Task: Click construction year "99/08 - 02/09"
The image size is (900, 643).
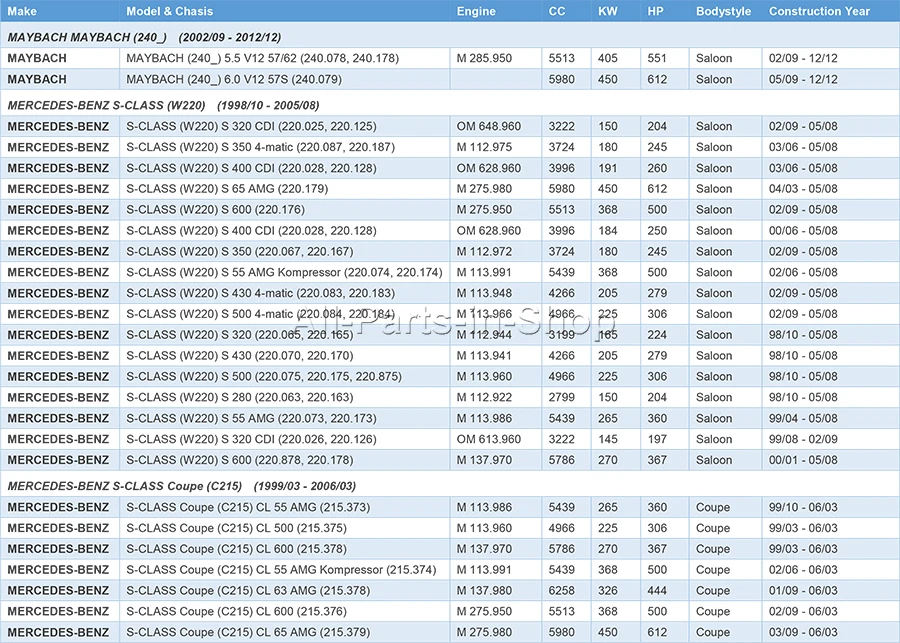Action: point(803,439)
